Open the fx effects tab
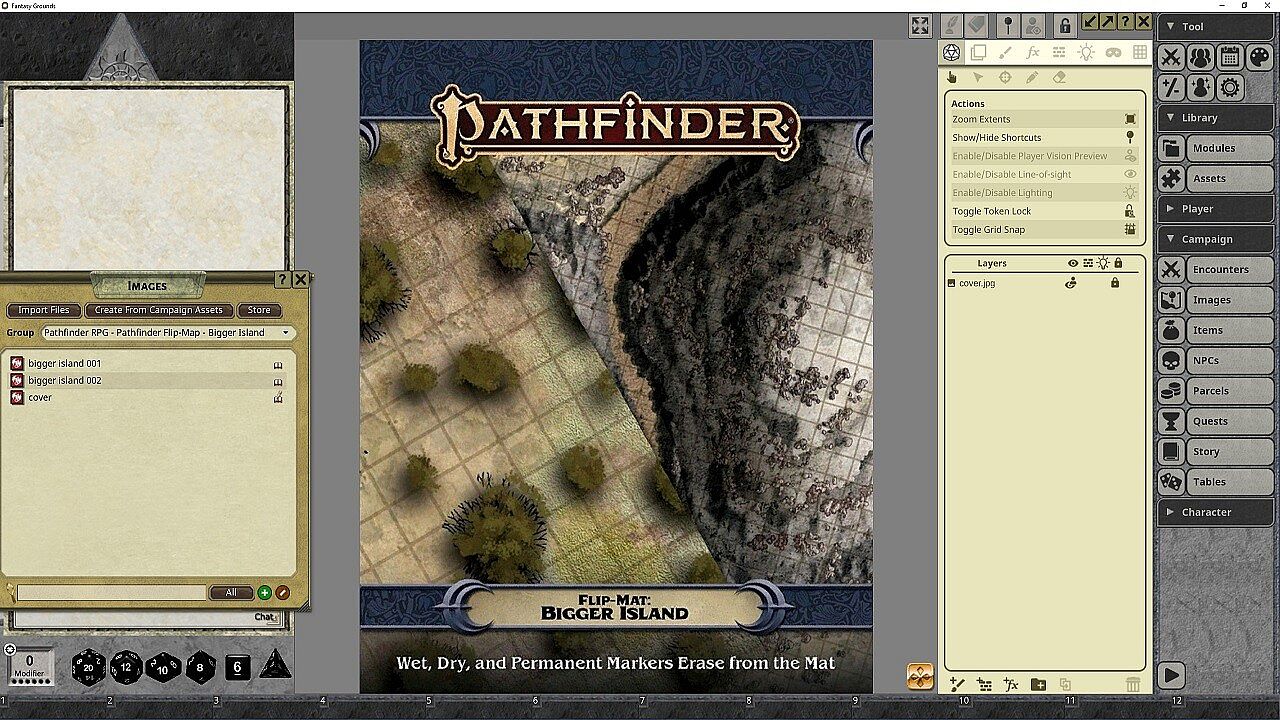Viewport: 1280px width, 720px height. [x=1032, y=53]
